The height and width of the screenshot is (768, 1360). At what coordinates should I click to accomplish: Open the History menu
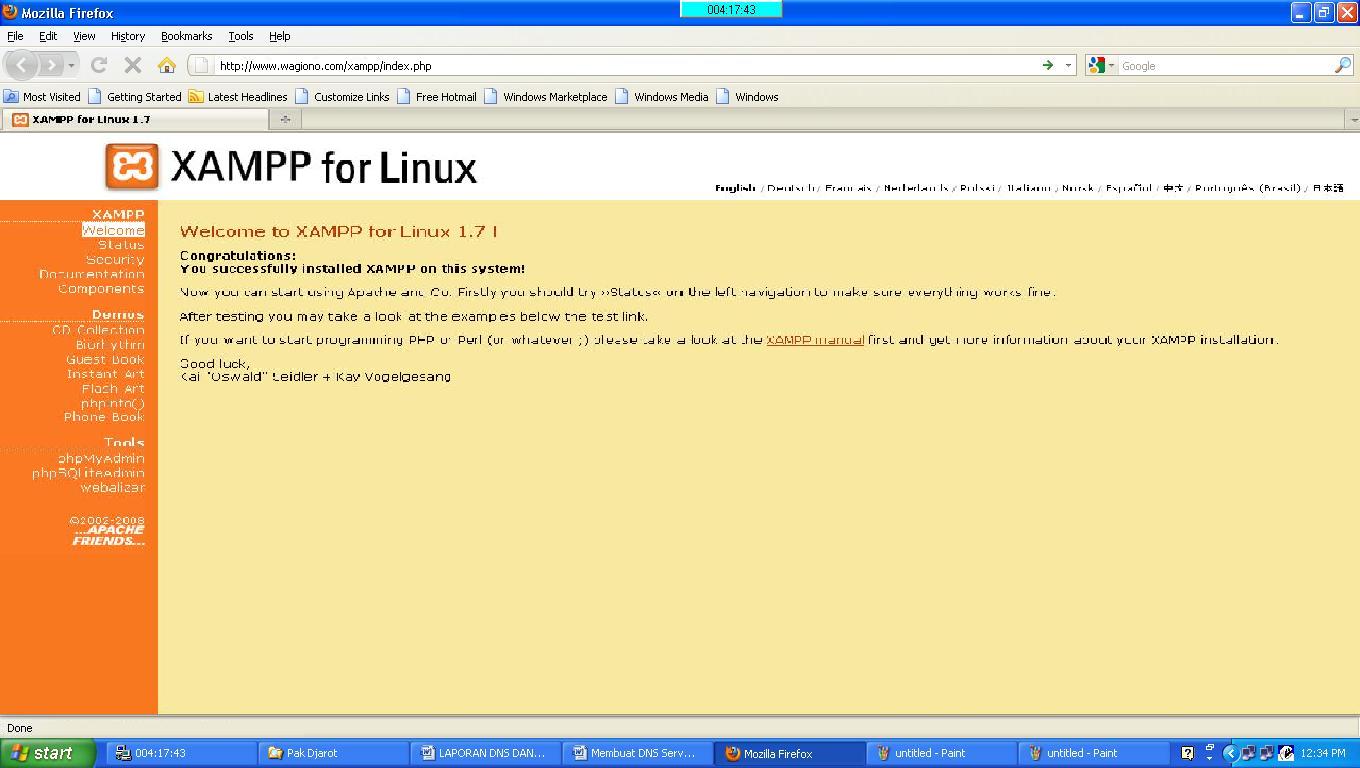pos(128,36)
